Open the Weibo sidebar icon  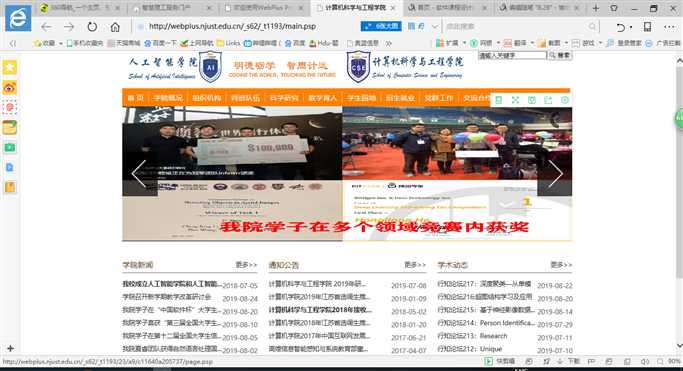coord(10,88)
